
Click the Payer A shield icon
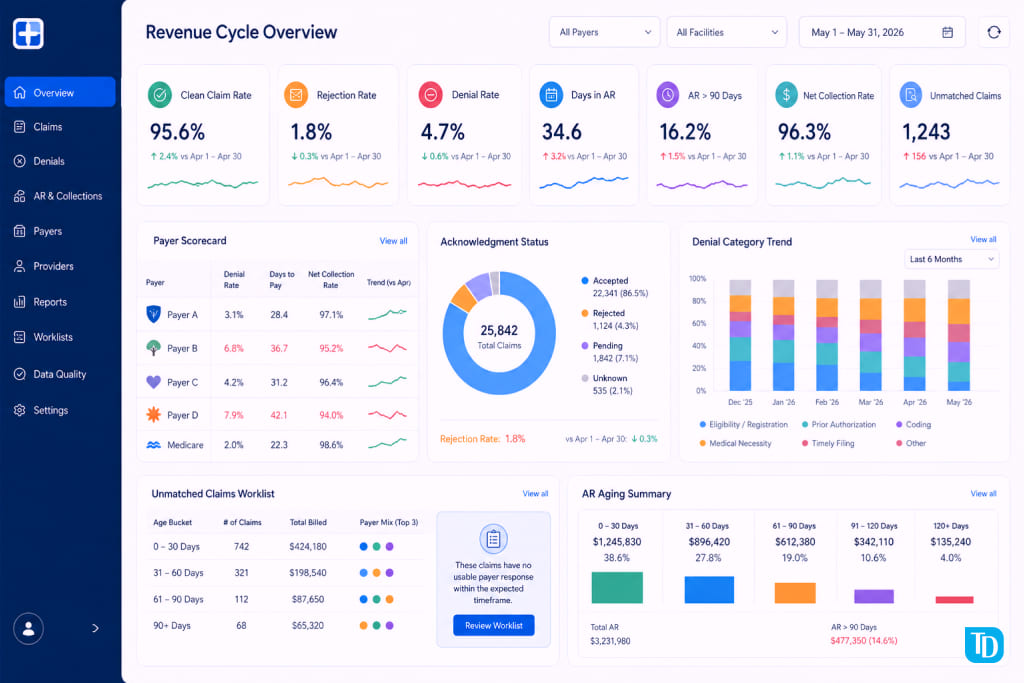[x=153, y=314]
